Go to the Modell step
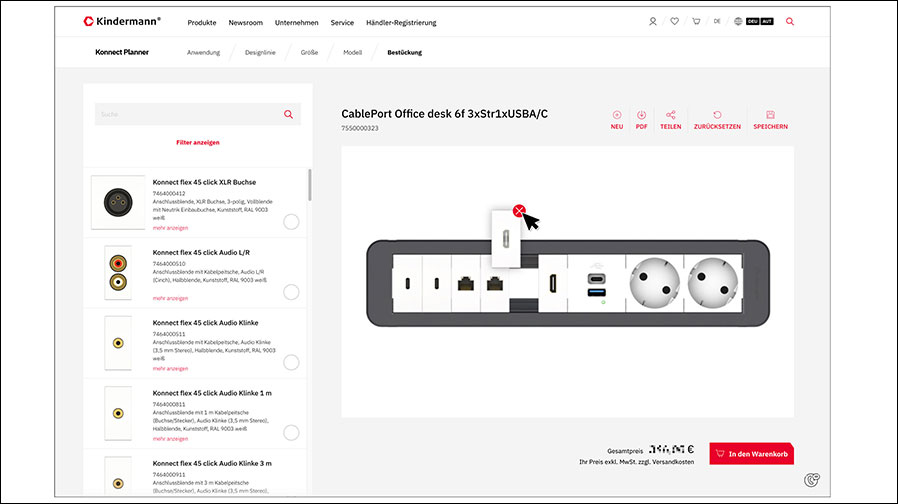The height and width of the screenshot is (504, 898). pos(352,53)
